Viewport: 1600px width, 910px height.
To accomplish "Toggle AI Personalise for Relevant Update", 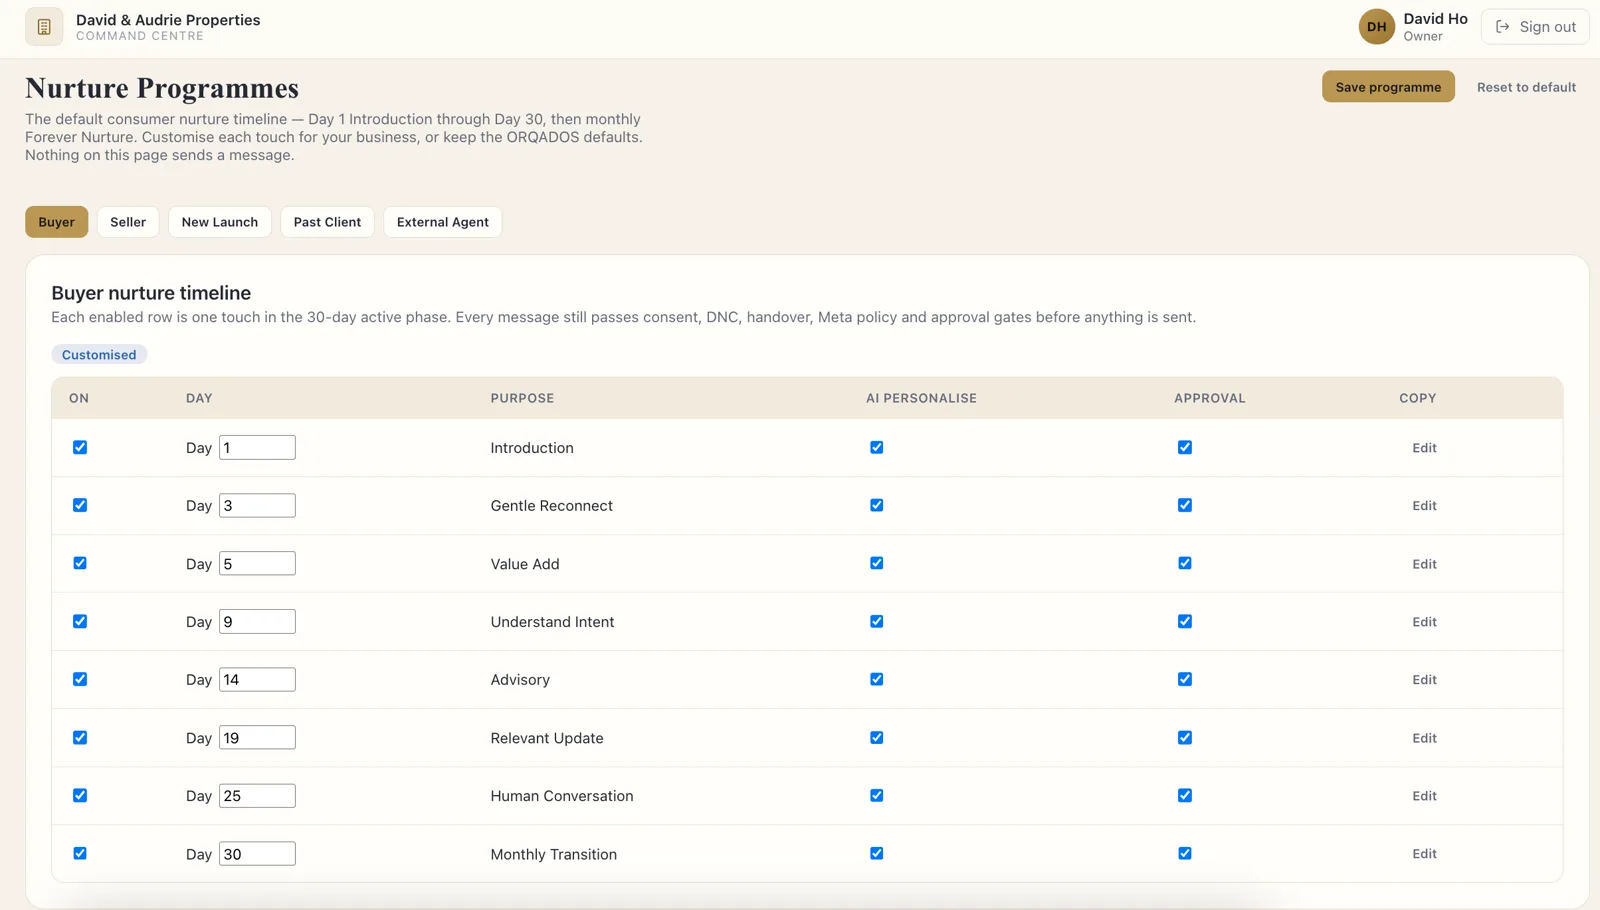I will pyautogui.click(x=877, y=737).
